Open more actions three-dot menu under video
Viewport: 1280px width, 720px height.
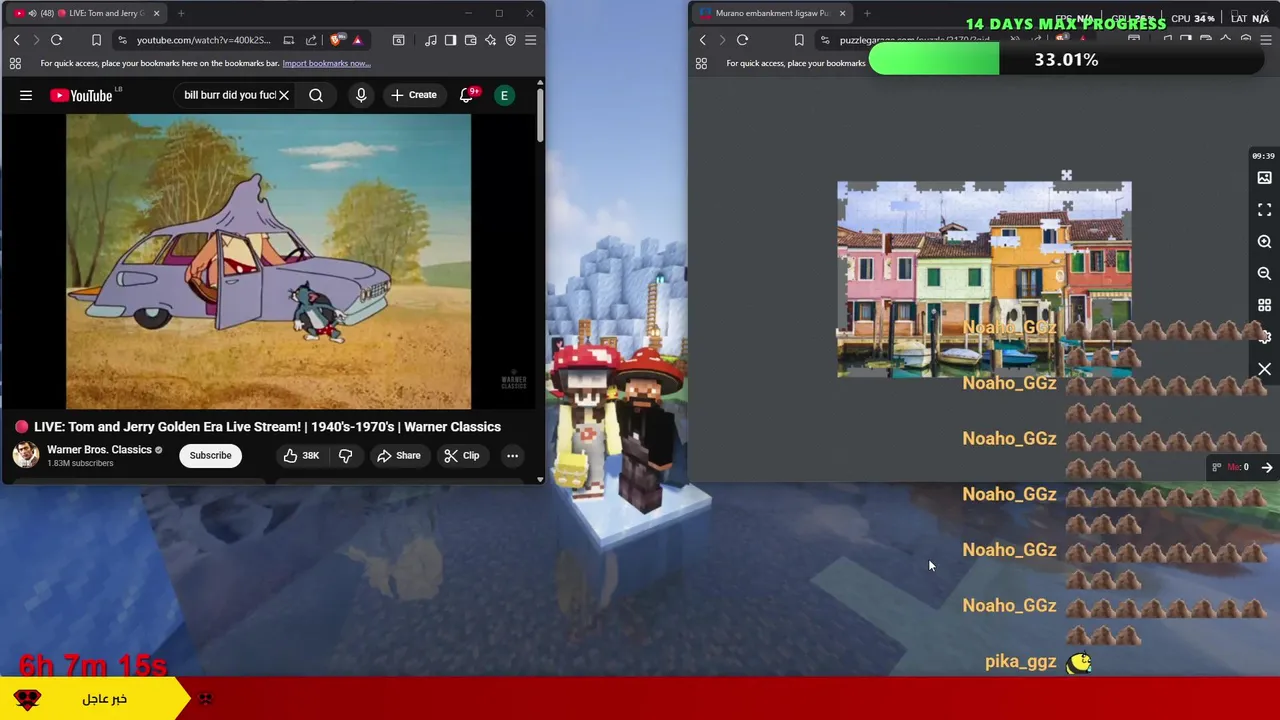coord(512,456)
